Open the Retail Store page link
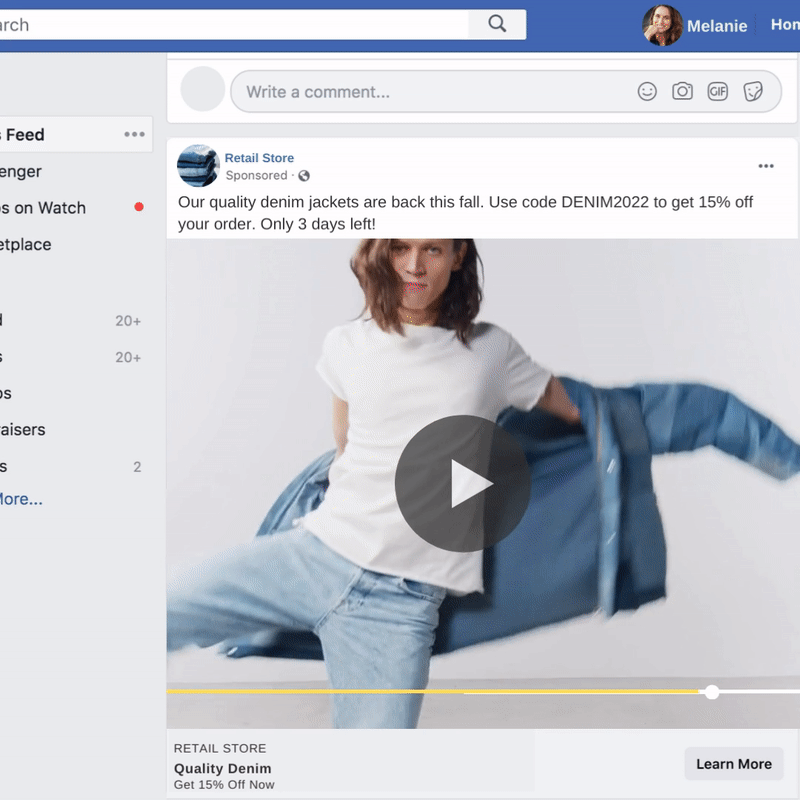 pos(259,158)
